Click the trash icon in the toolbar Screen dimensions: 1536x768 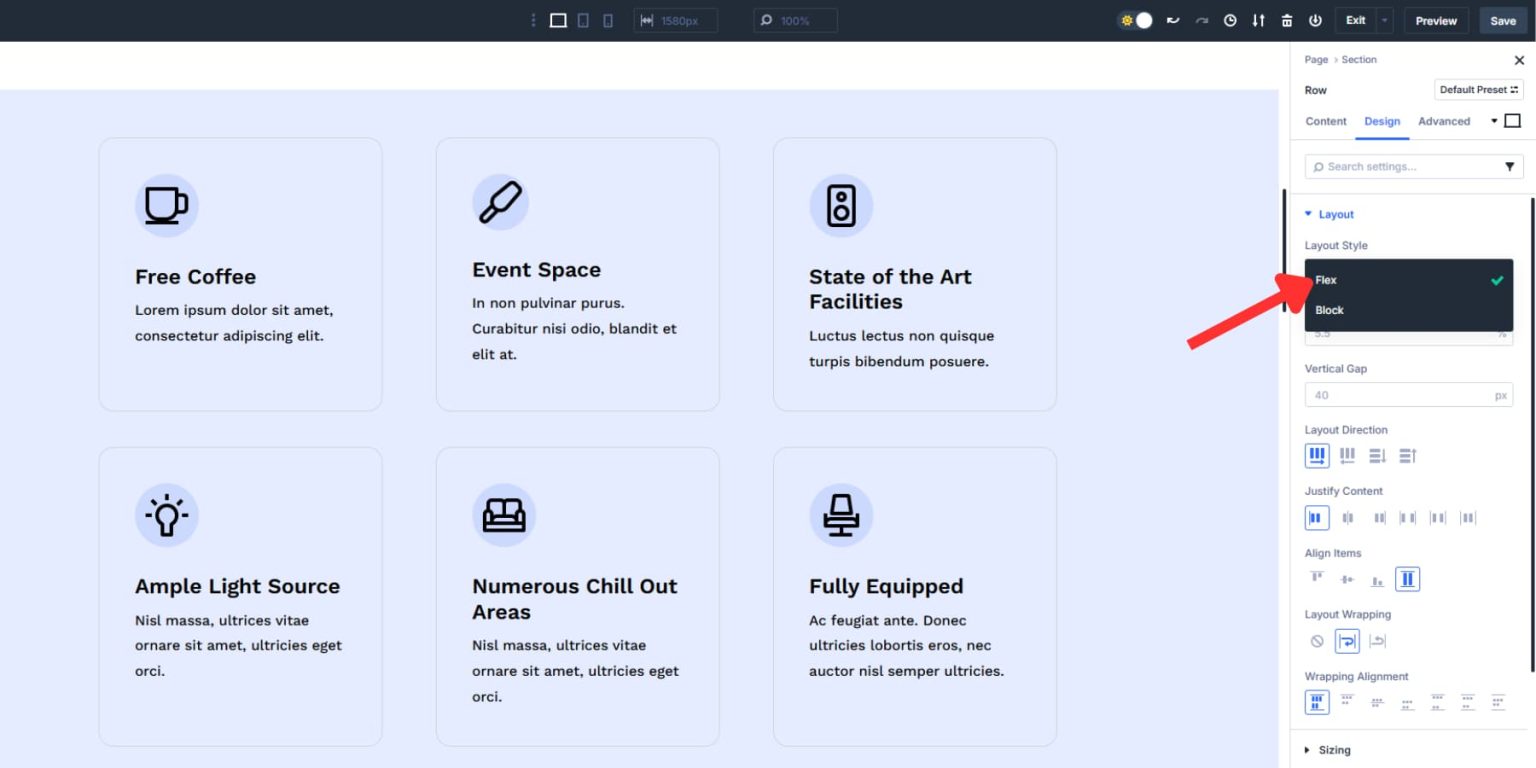[x=1286, y=20]
